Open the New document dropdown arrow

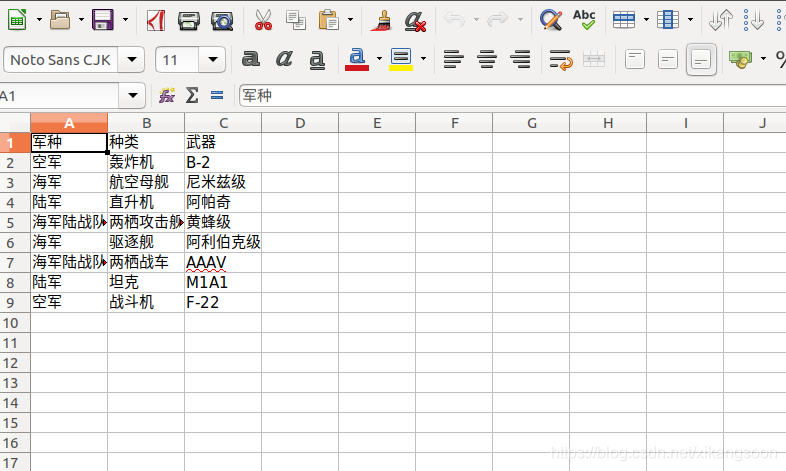[39, 20]
